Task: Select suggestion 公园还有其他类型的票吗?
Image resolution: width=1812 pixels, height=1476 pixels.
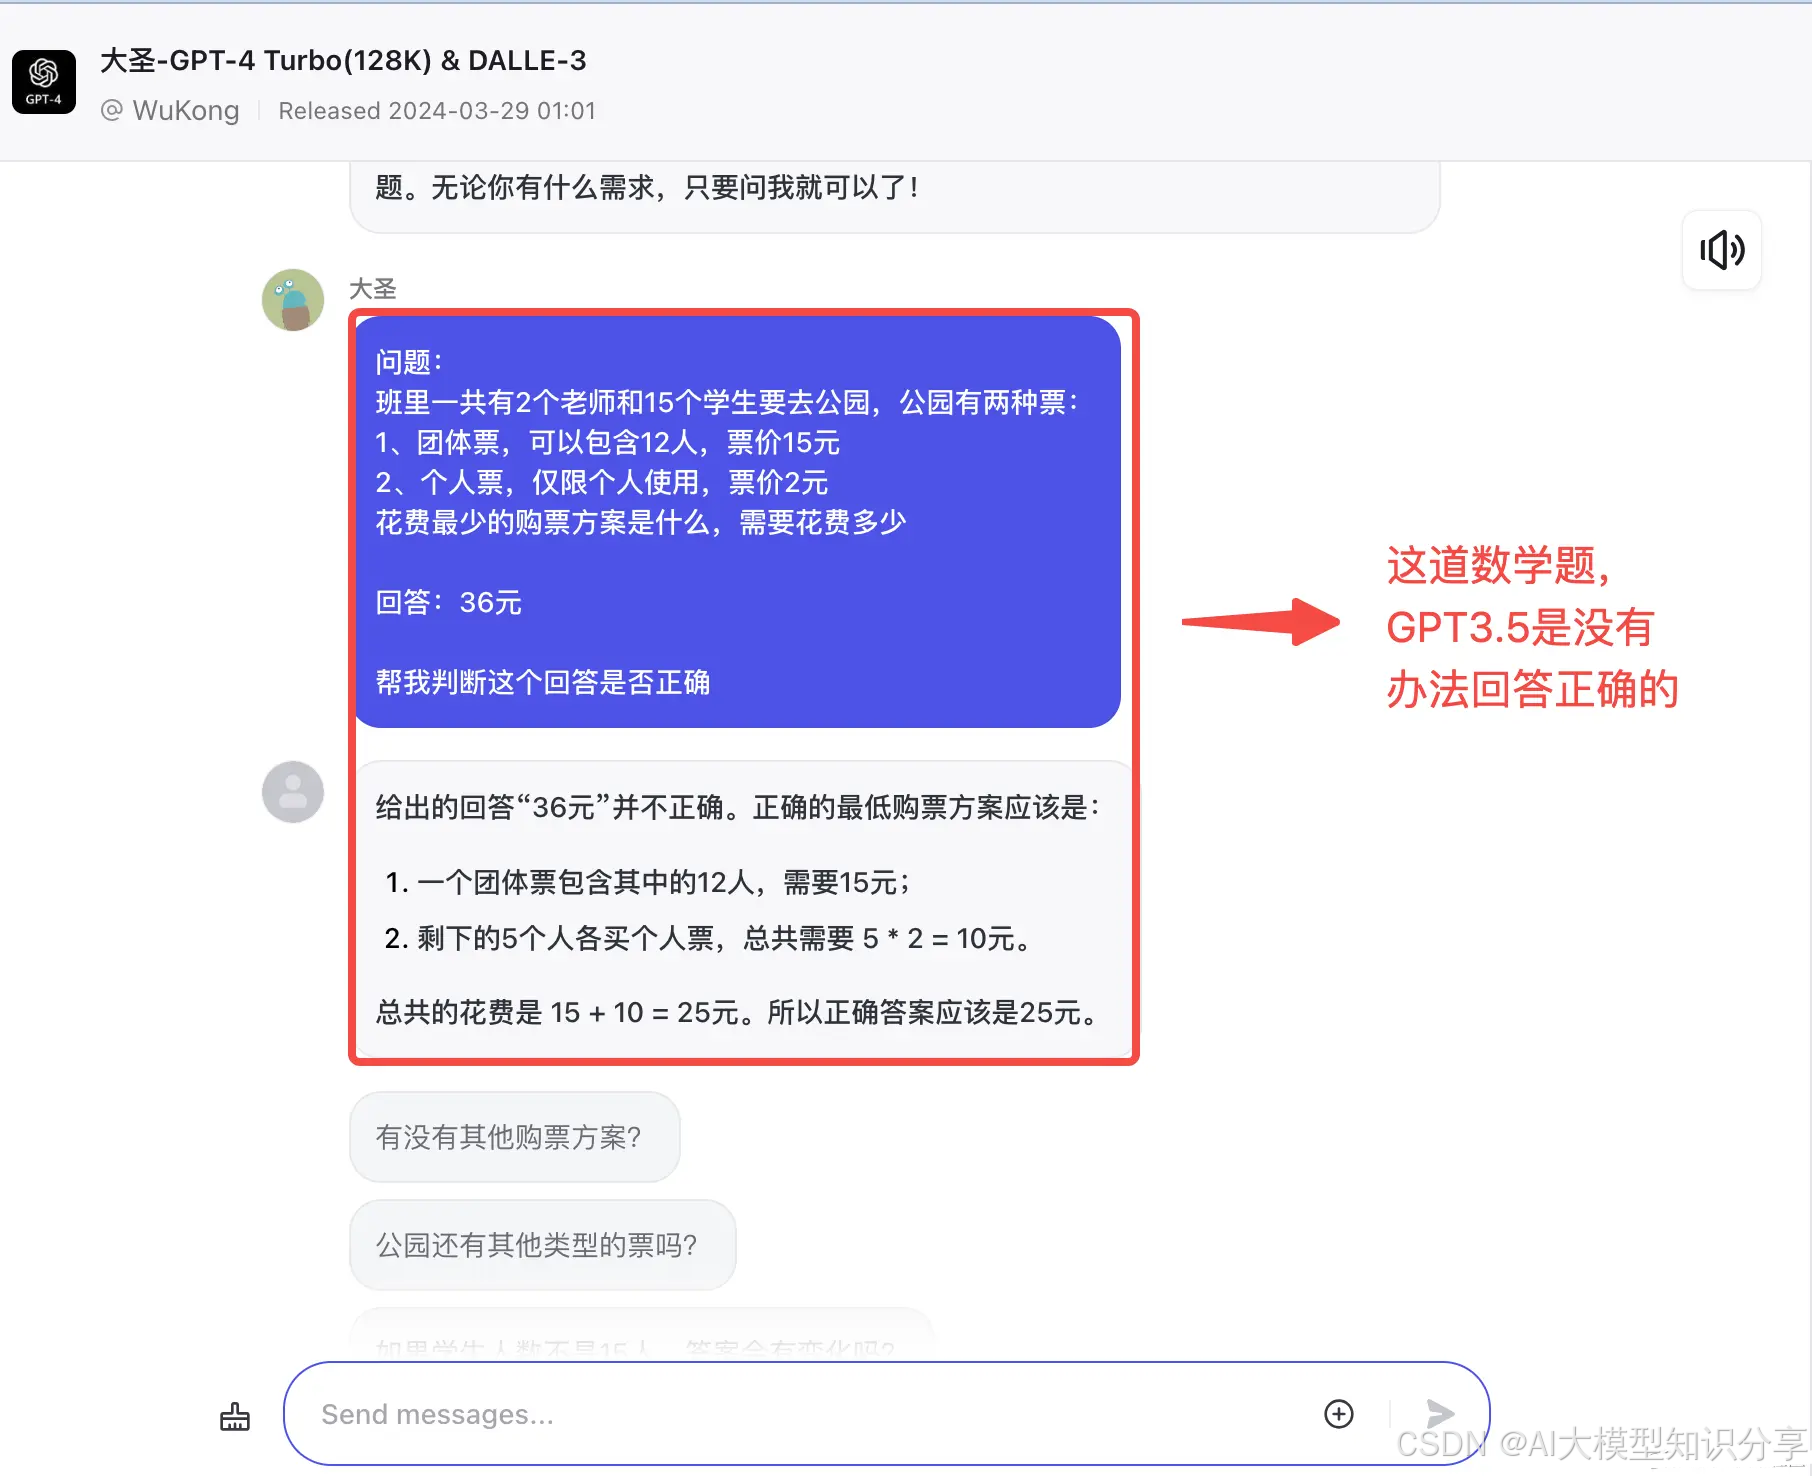Action: (x=543, y=1245)
